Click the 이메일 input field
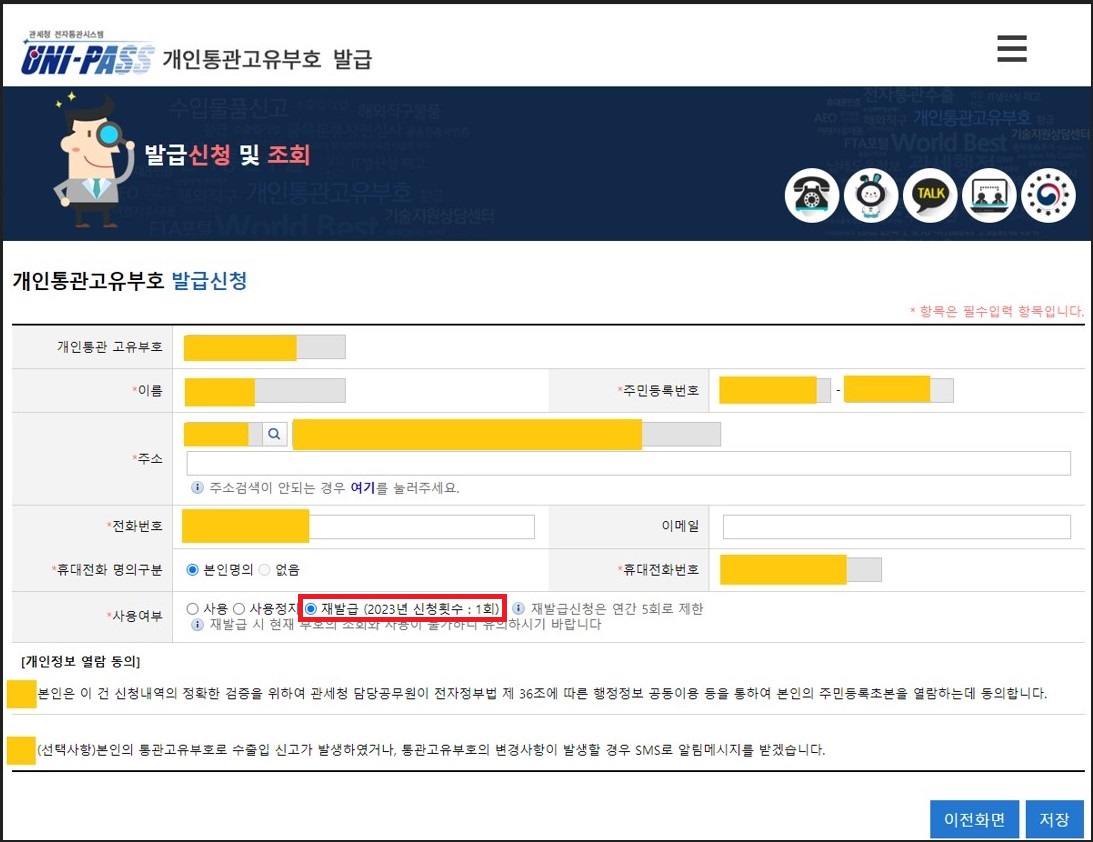 (897, 526)
